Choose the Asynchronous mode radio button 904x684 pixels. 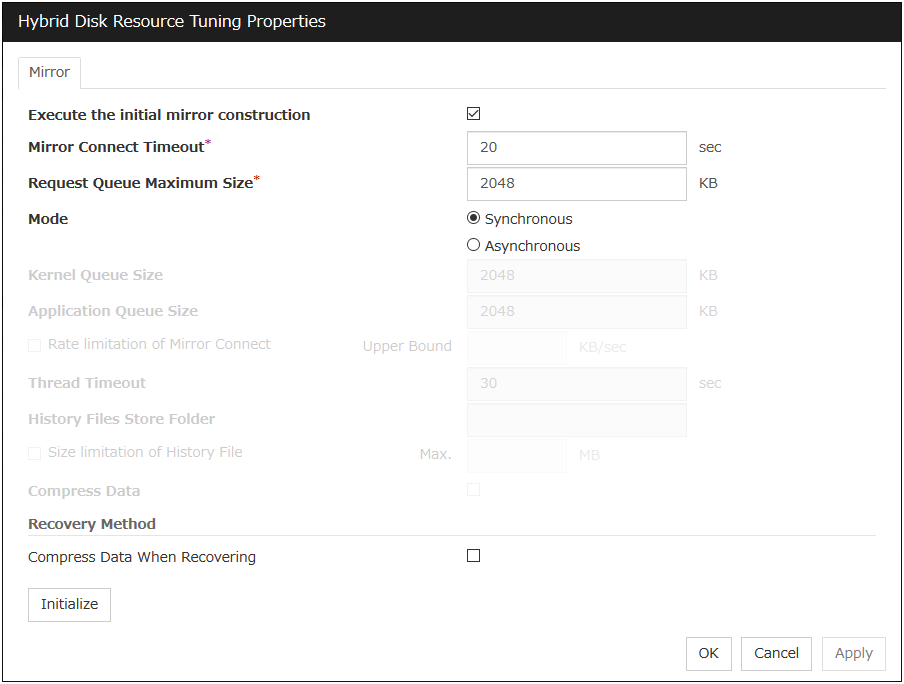(x=474, y=246)
